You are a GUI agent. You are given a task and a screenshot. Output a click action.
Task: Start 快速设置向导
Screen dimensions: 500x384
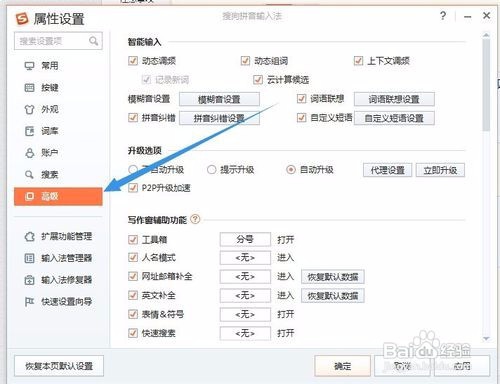click(58, 302)
